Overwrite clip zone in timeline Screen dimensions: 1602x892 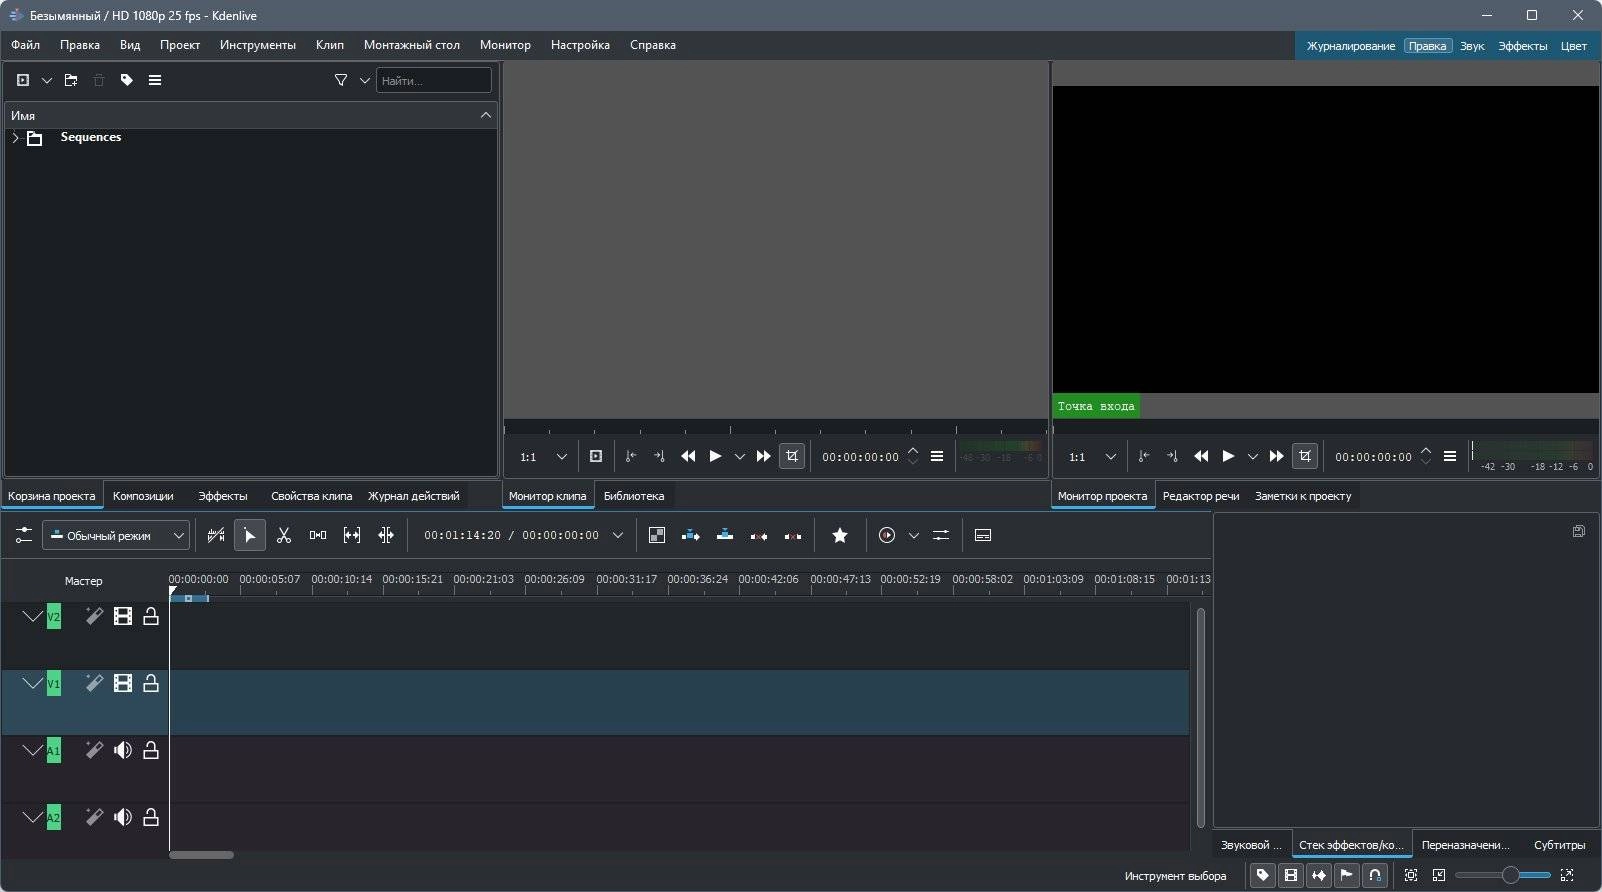coord(725,536)
